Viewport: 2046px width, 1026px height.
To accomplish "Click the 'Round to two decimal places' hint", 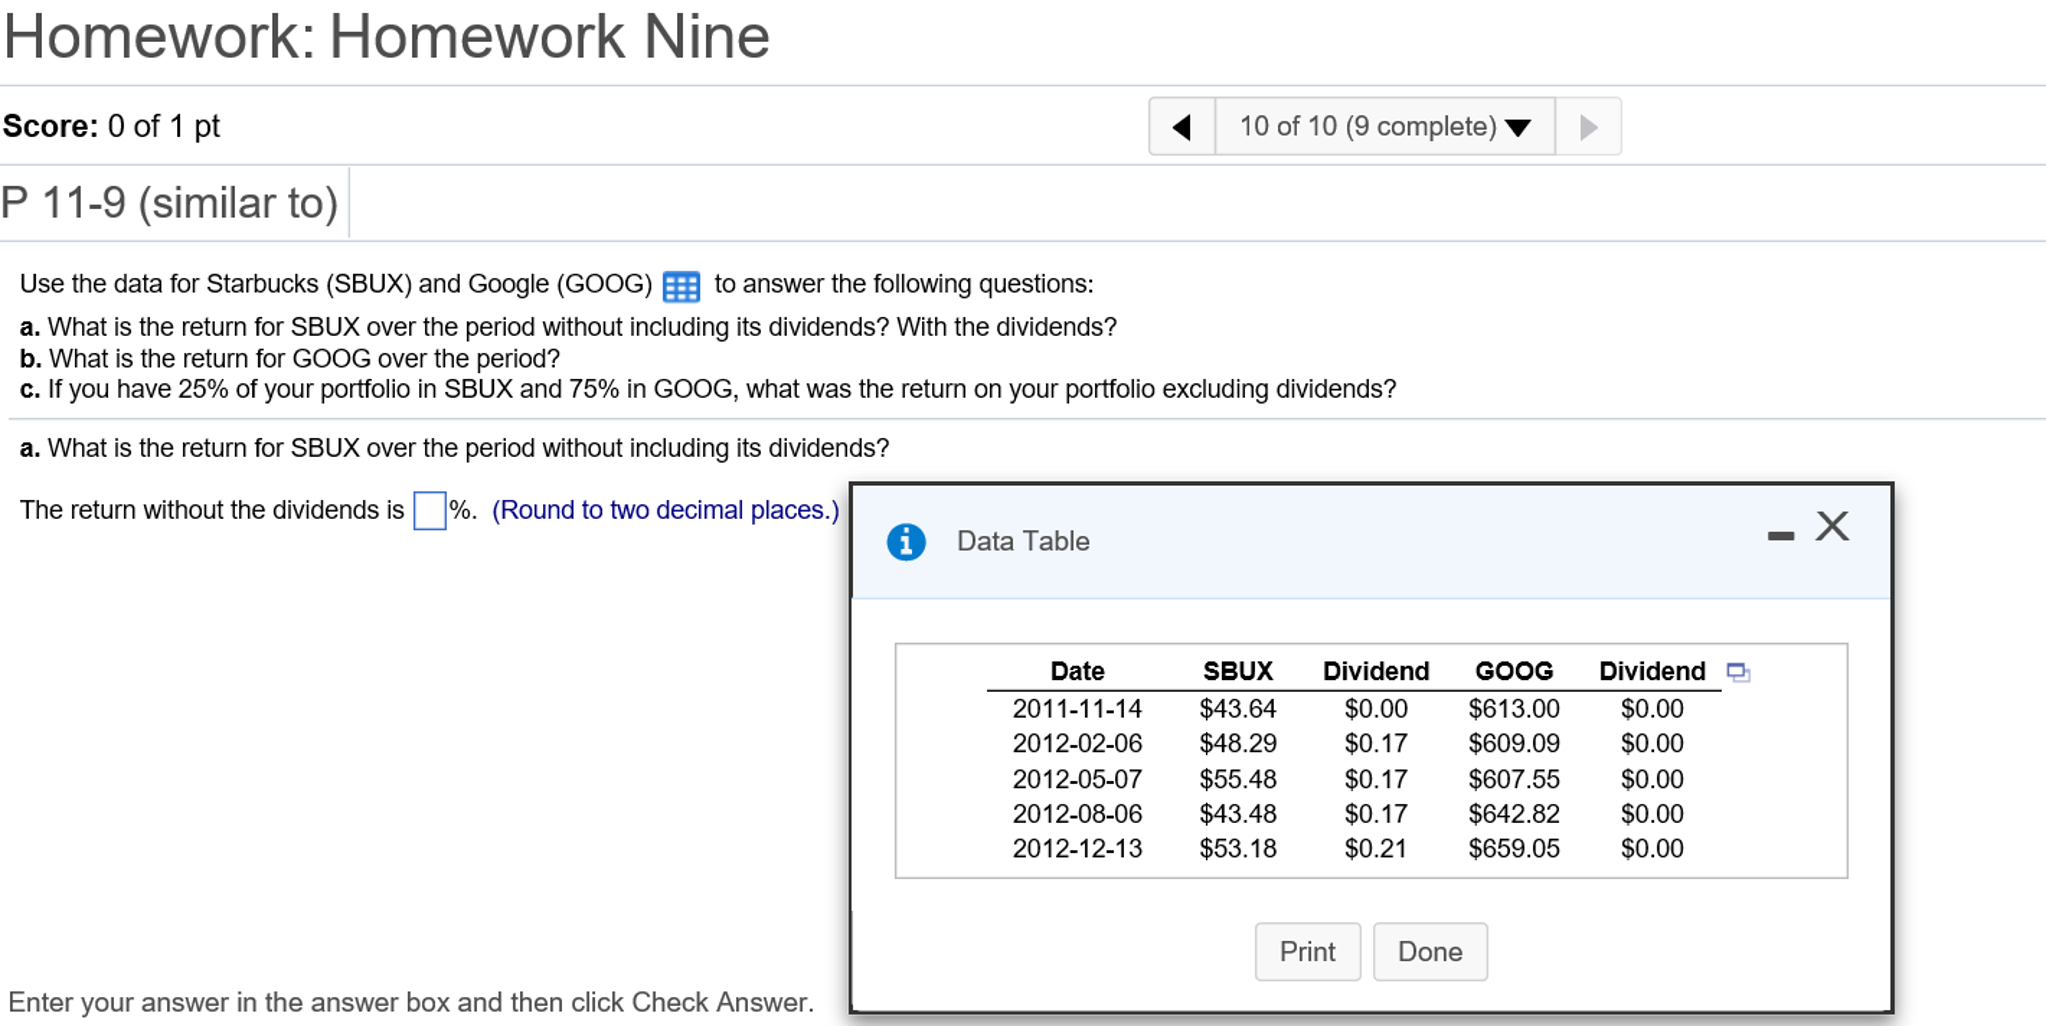I will [x=665, y=510].
